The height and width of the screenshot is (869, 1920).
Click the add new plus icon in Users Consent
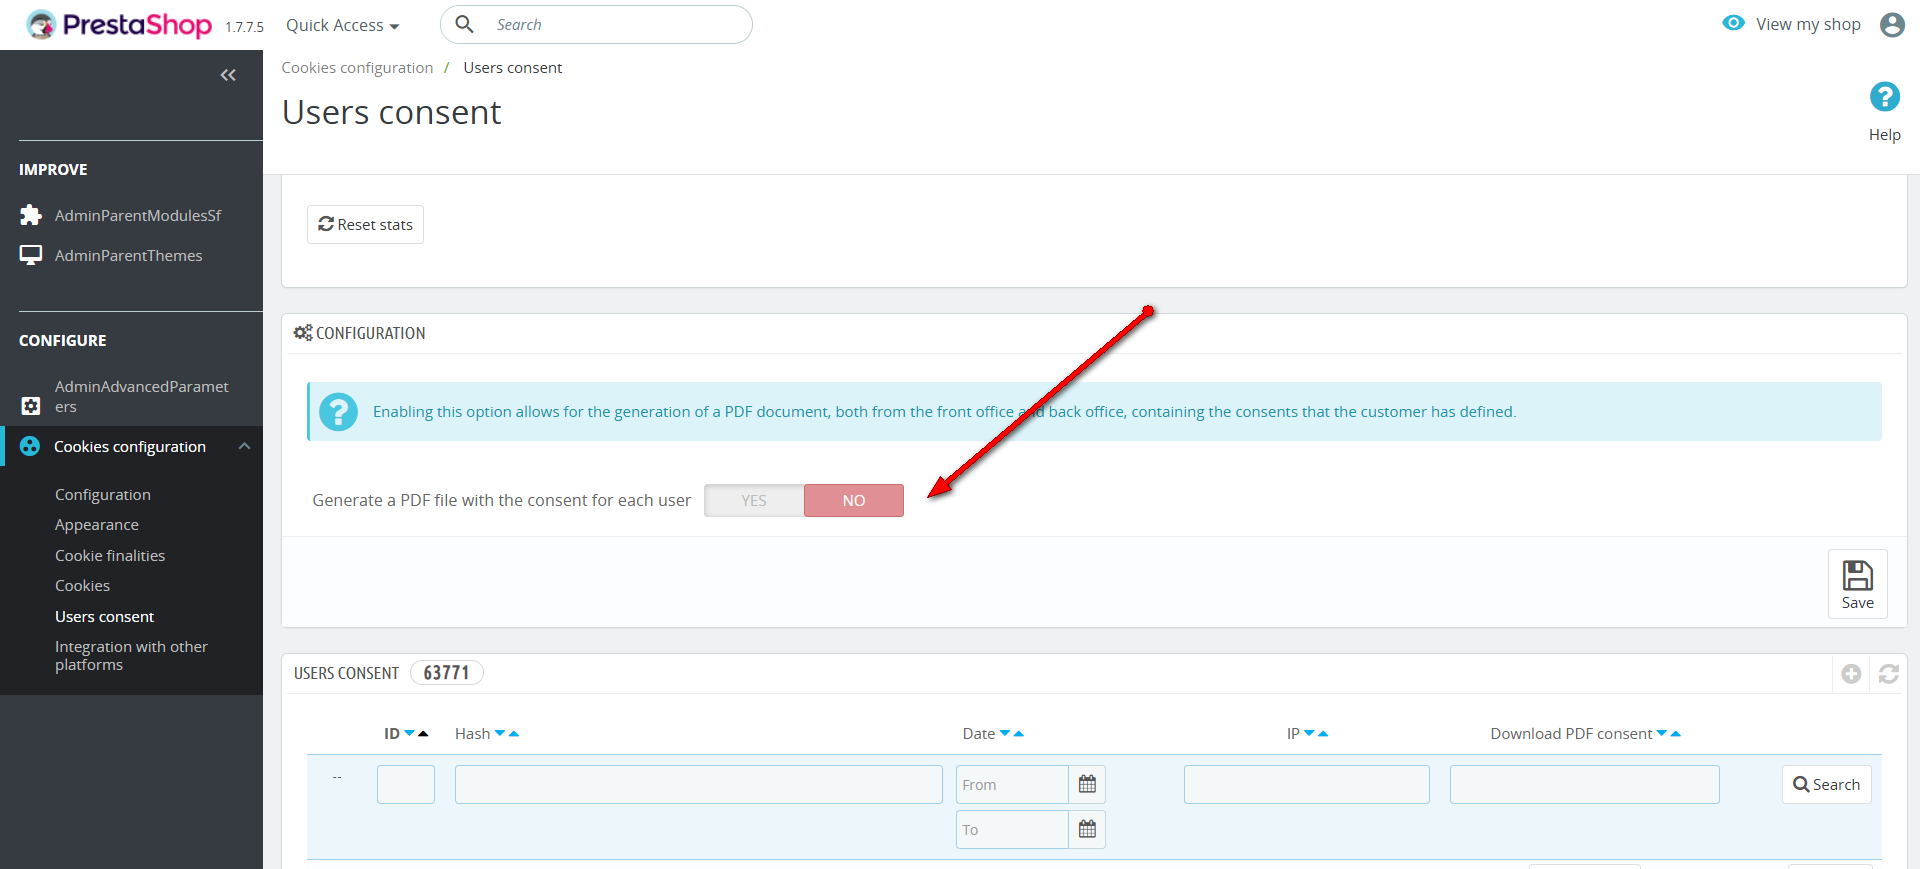pos(1851,674)
